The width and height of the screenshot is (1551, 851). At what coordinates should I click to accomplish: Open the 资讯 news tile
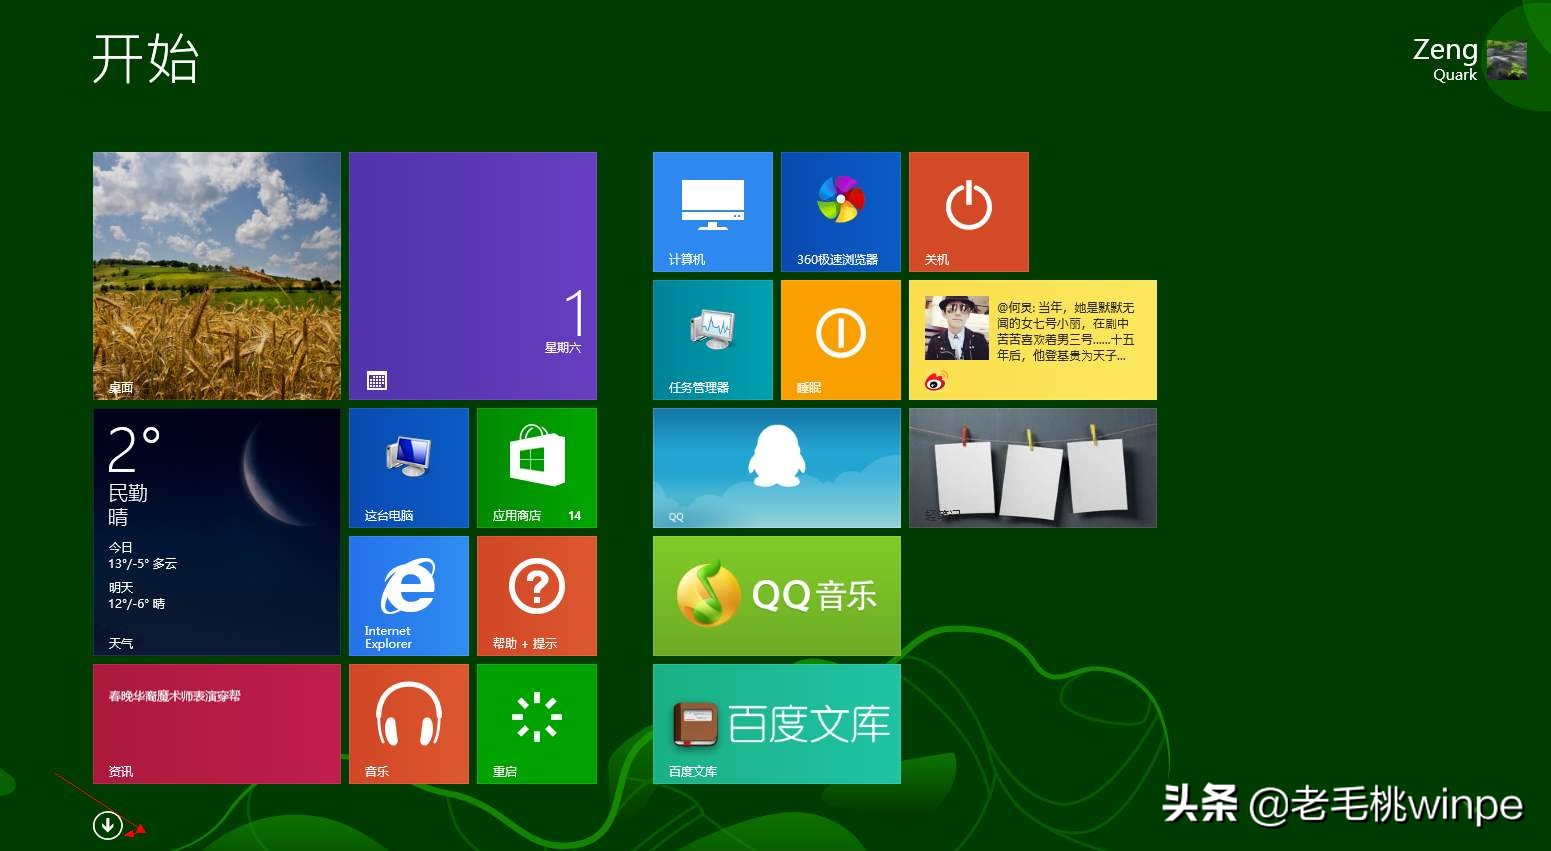(x=216, y=724)
